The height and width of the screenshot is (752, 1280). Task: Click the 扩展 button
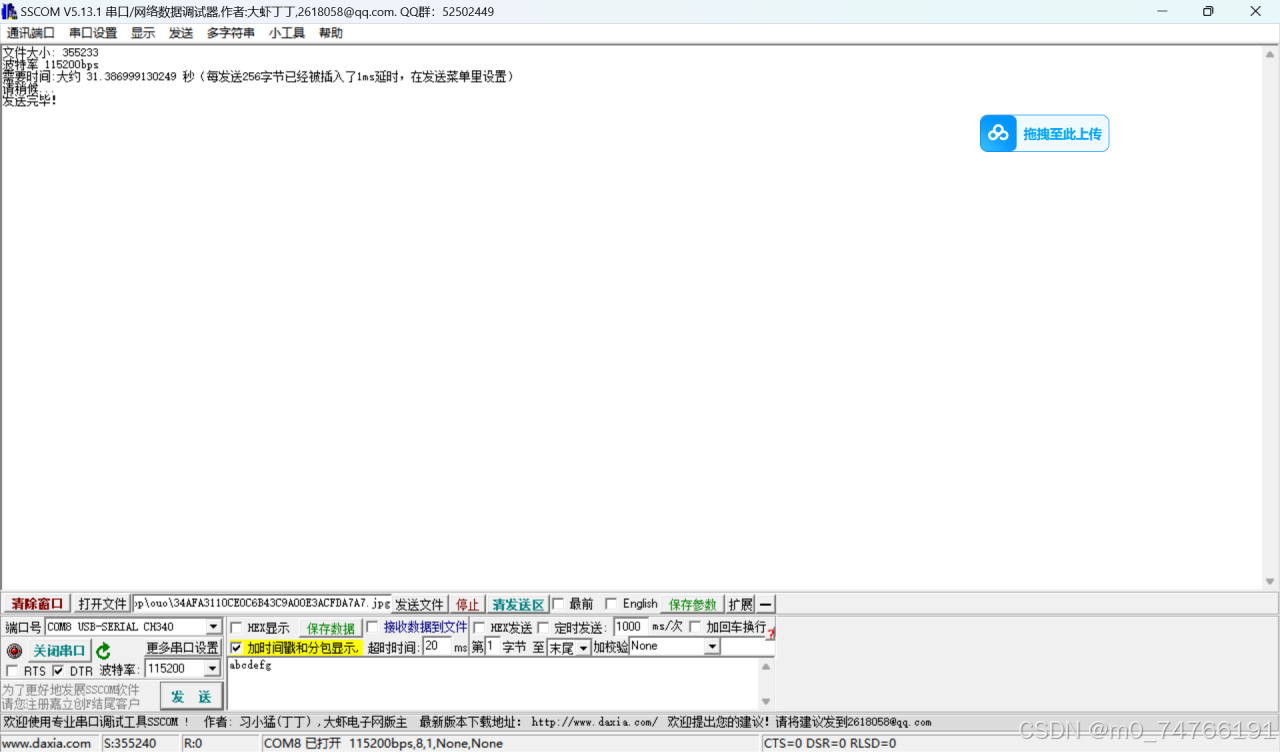(741, 604)
